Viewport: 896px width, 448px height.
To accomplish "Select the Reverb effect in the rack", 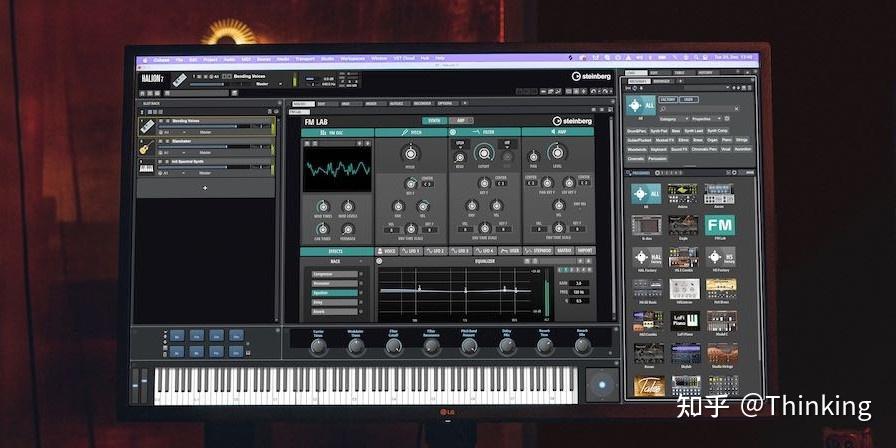I will 335,311.
